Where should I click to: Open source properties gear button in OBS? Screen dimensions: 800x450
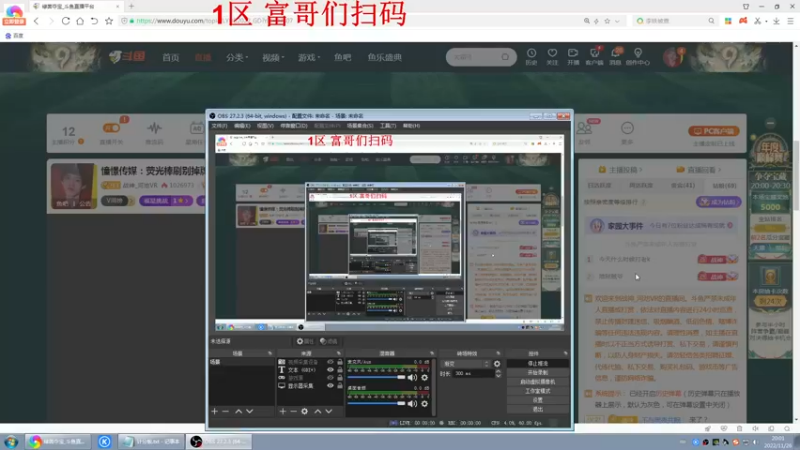[305, 341]
